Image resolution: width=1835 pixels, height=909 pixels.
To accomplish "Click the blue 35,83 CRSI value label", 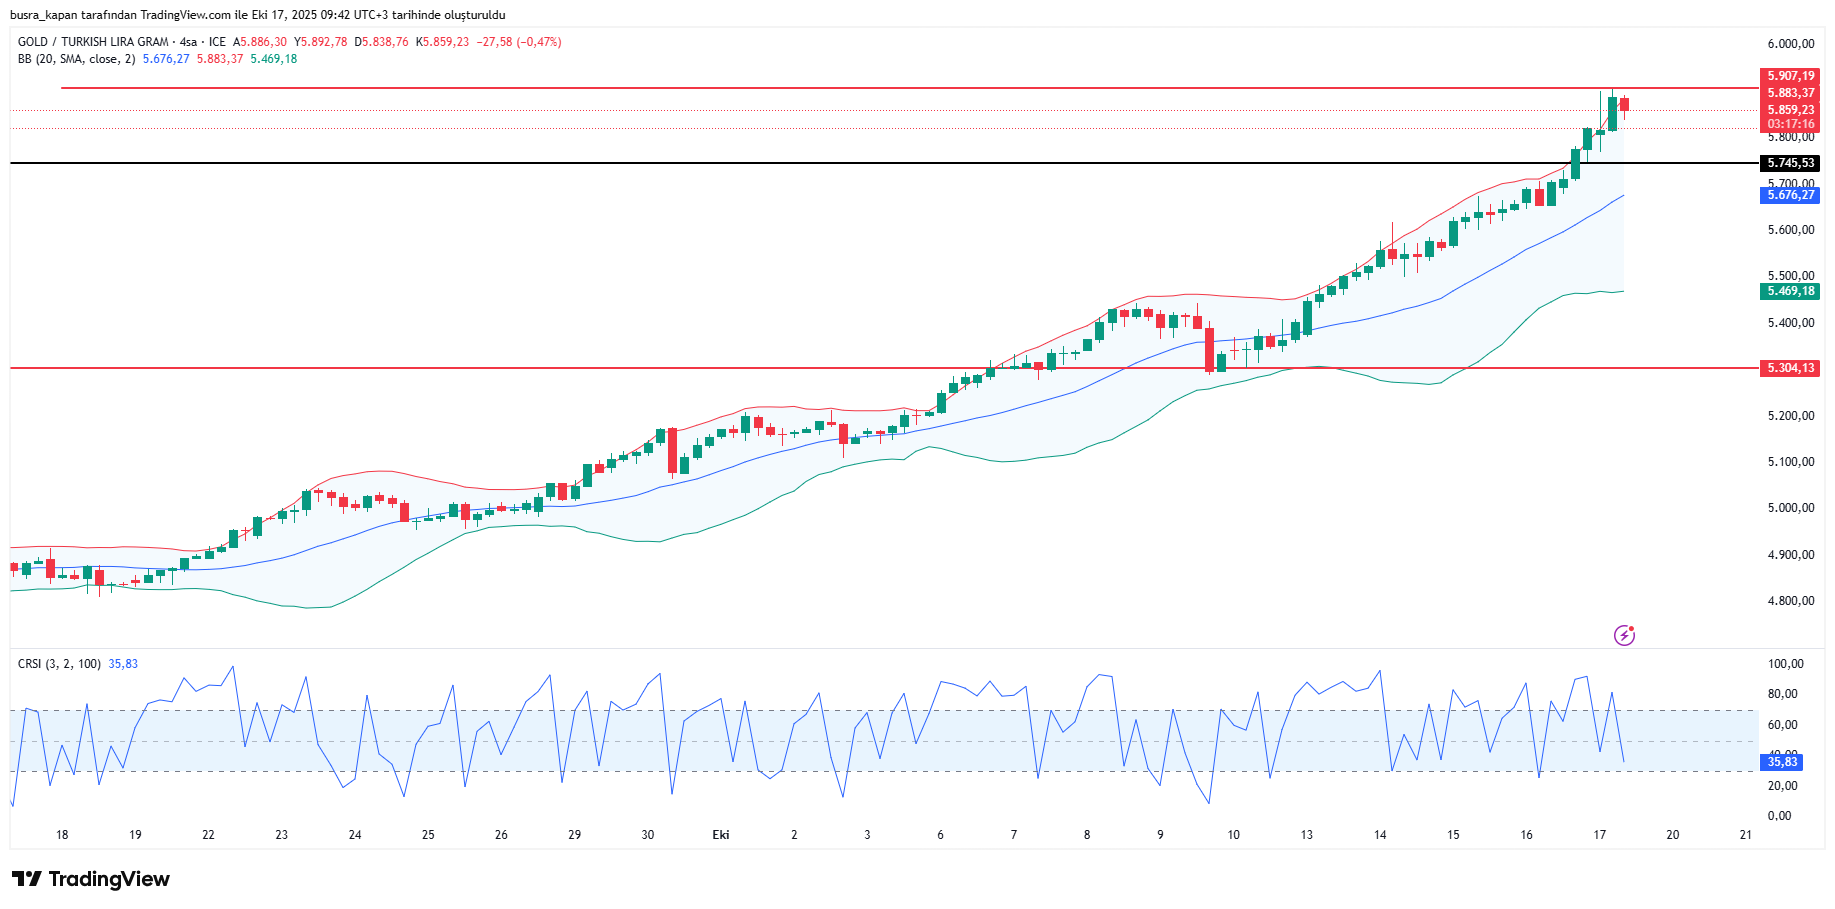I will click(1781, 762).
